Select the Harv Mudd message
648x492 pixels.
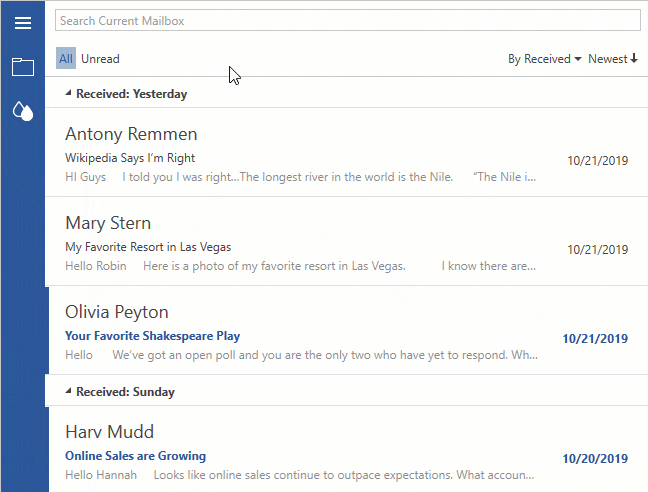pos(109,432)
